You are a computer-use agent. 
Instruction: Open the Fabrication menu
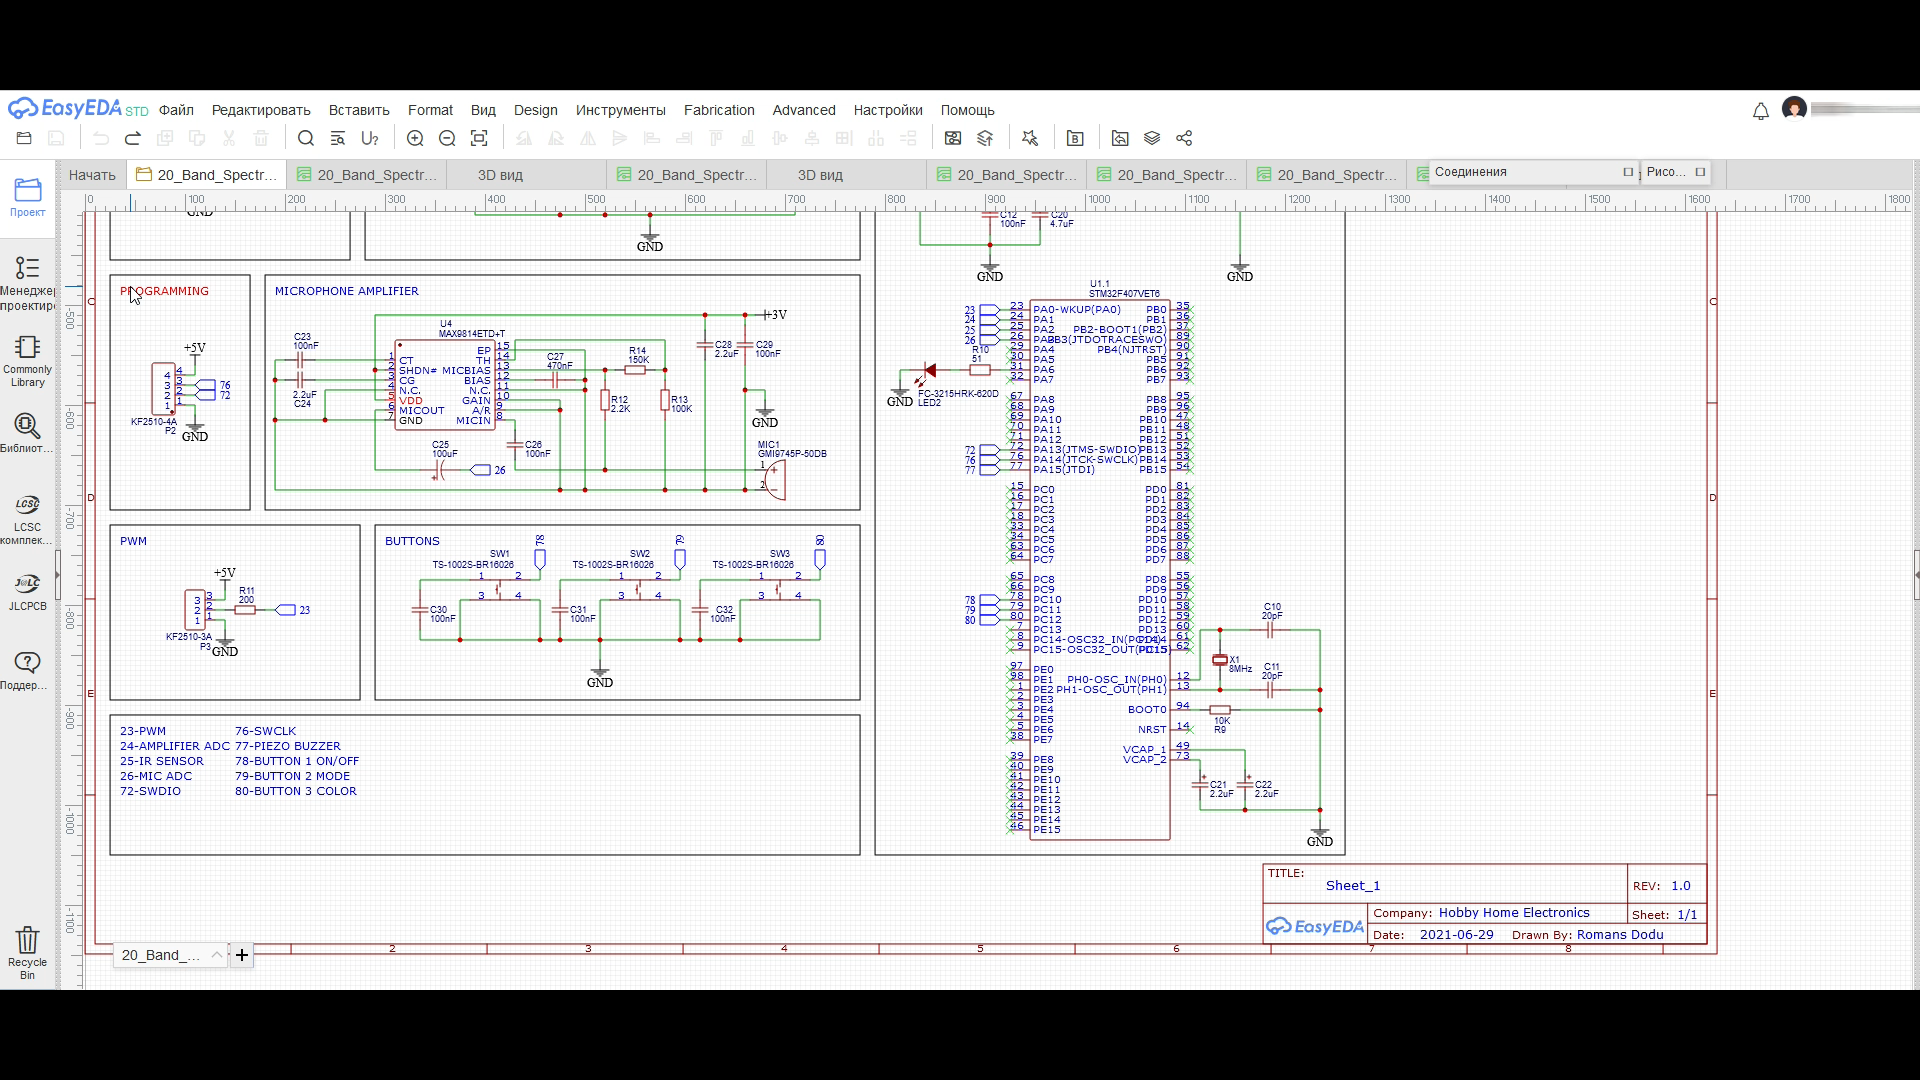coord(718,110)
